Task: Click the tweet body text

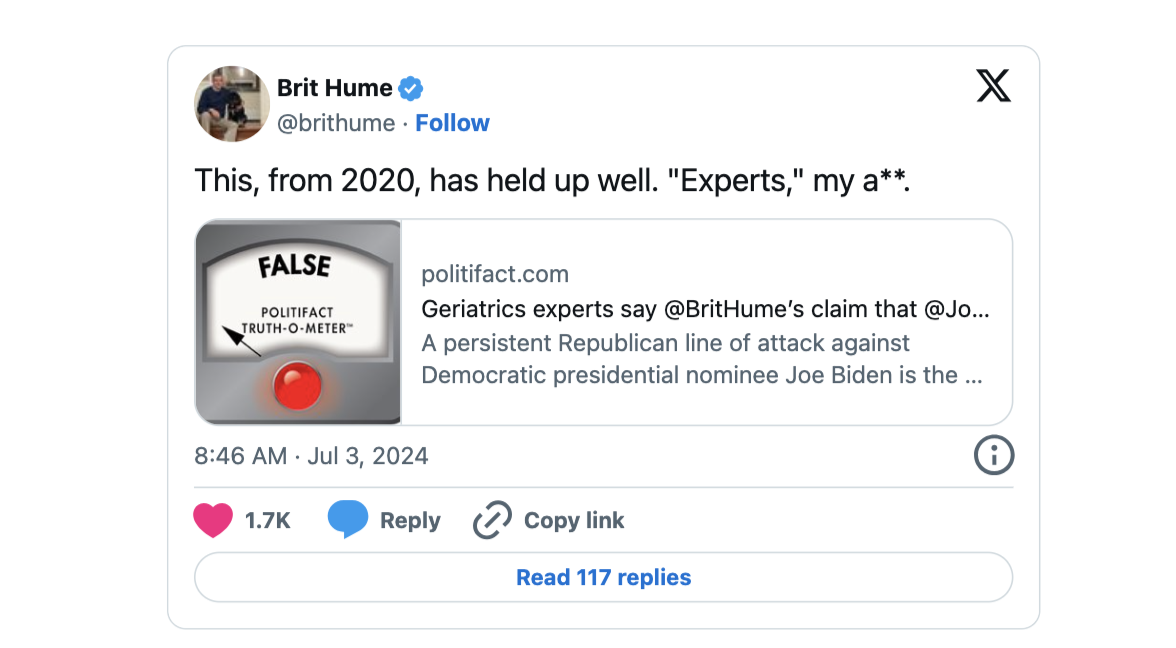Action: (553, 181)
